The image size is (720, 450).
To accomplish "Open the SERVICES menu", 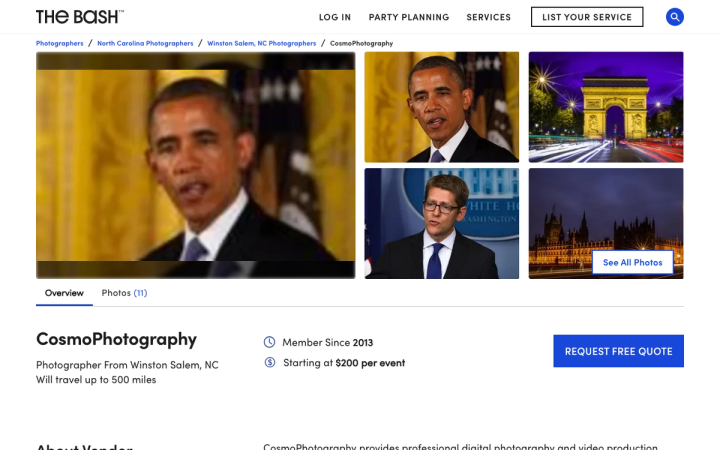I will 489,17.
